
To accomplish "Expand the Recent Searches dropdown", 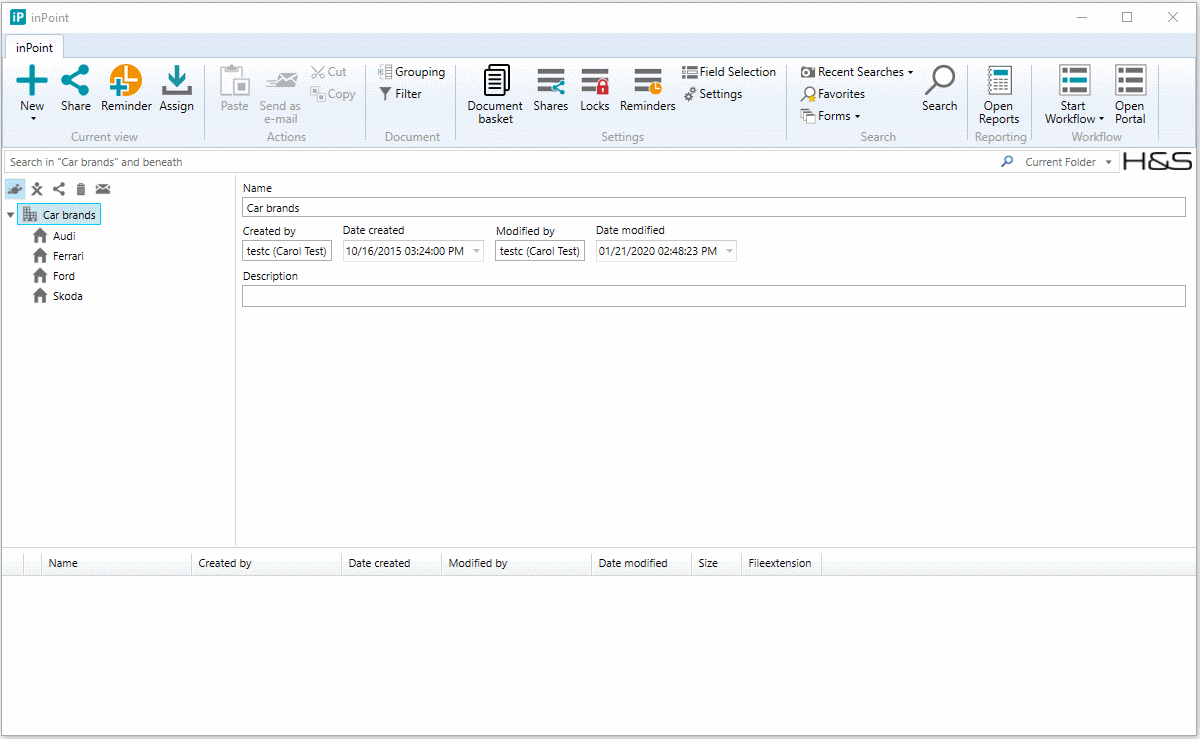I will coord(910,72).
